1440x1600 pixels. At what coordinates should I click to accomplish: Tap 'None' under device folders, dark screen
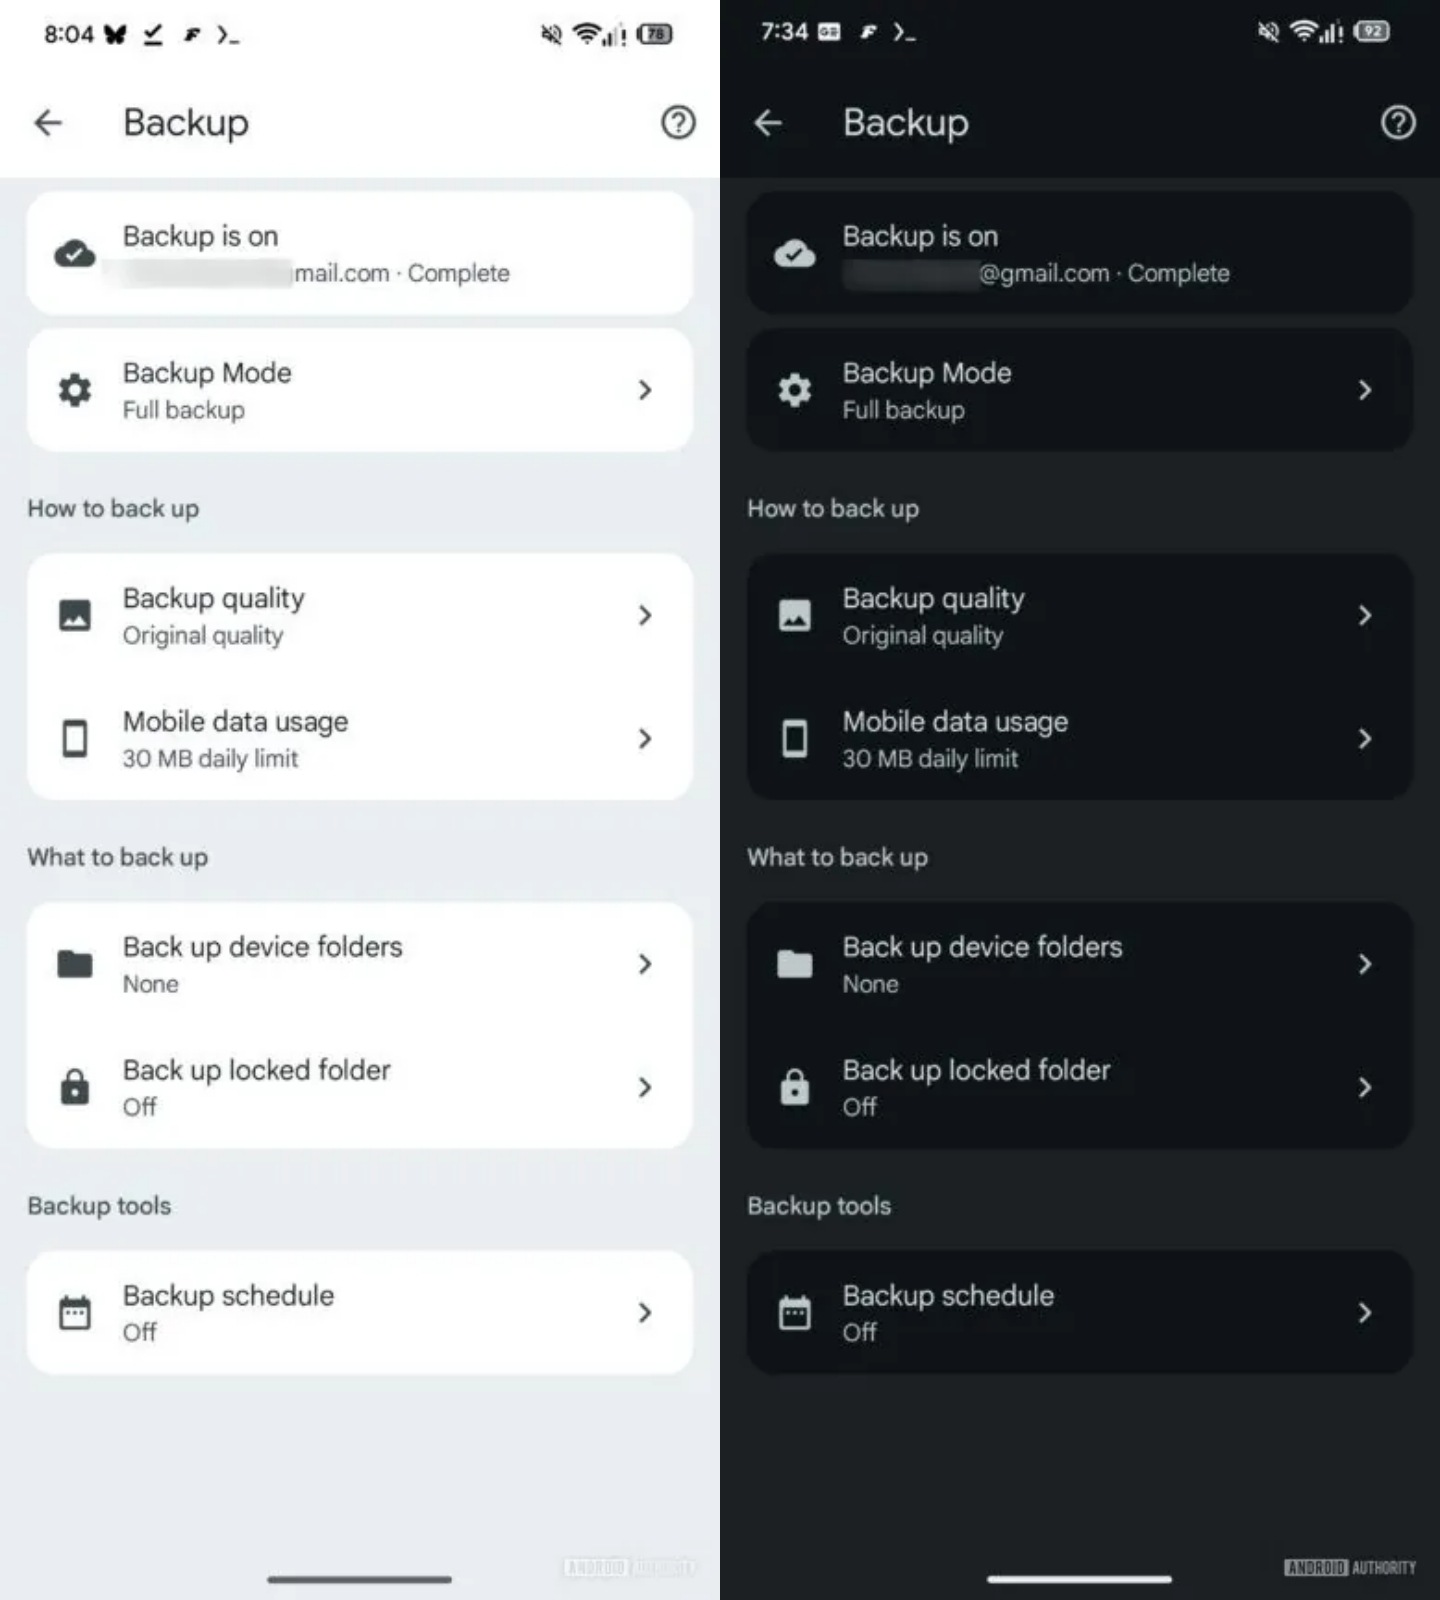(x=870, y=984)
